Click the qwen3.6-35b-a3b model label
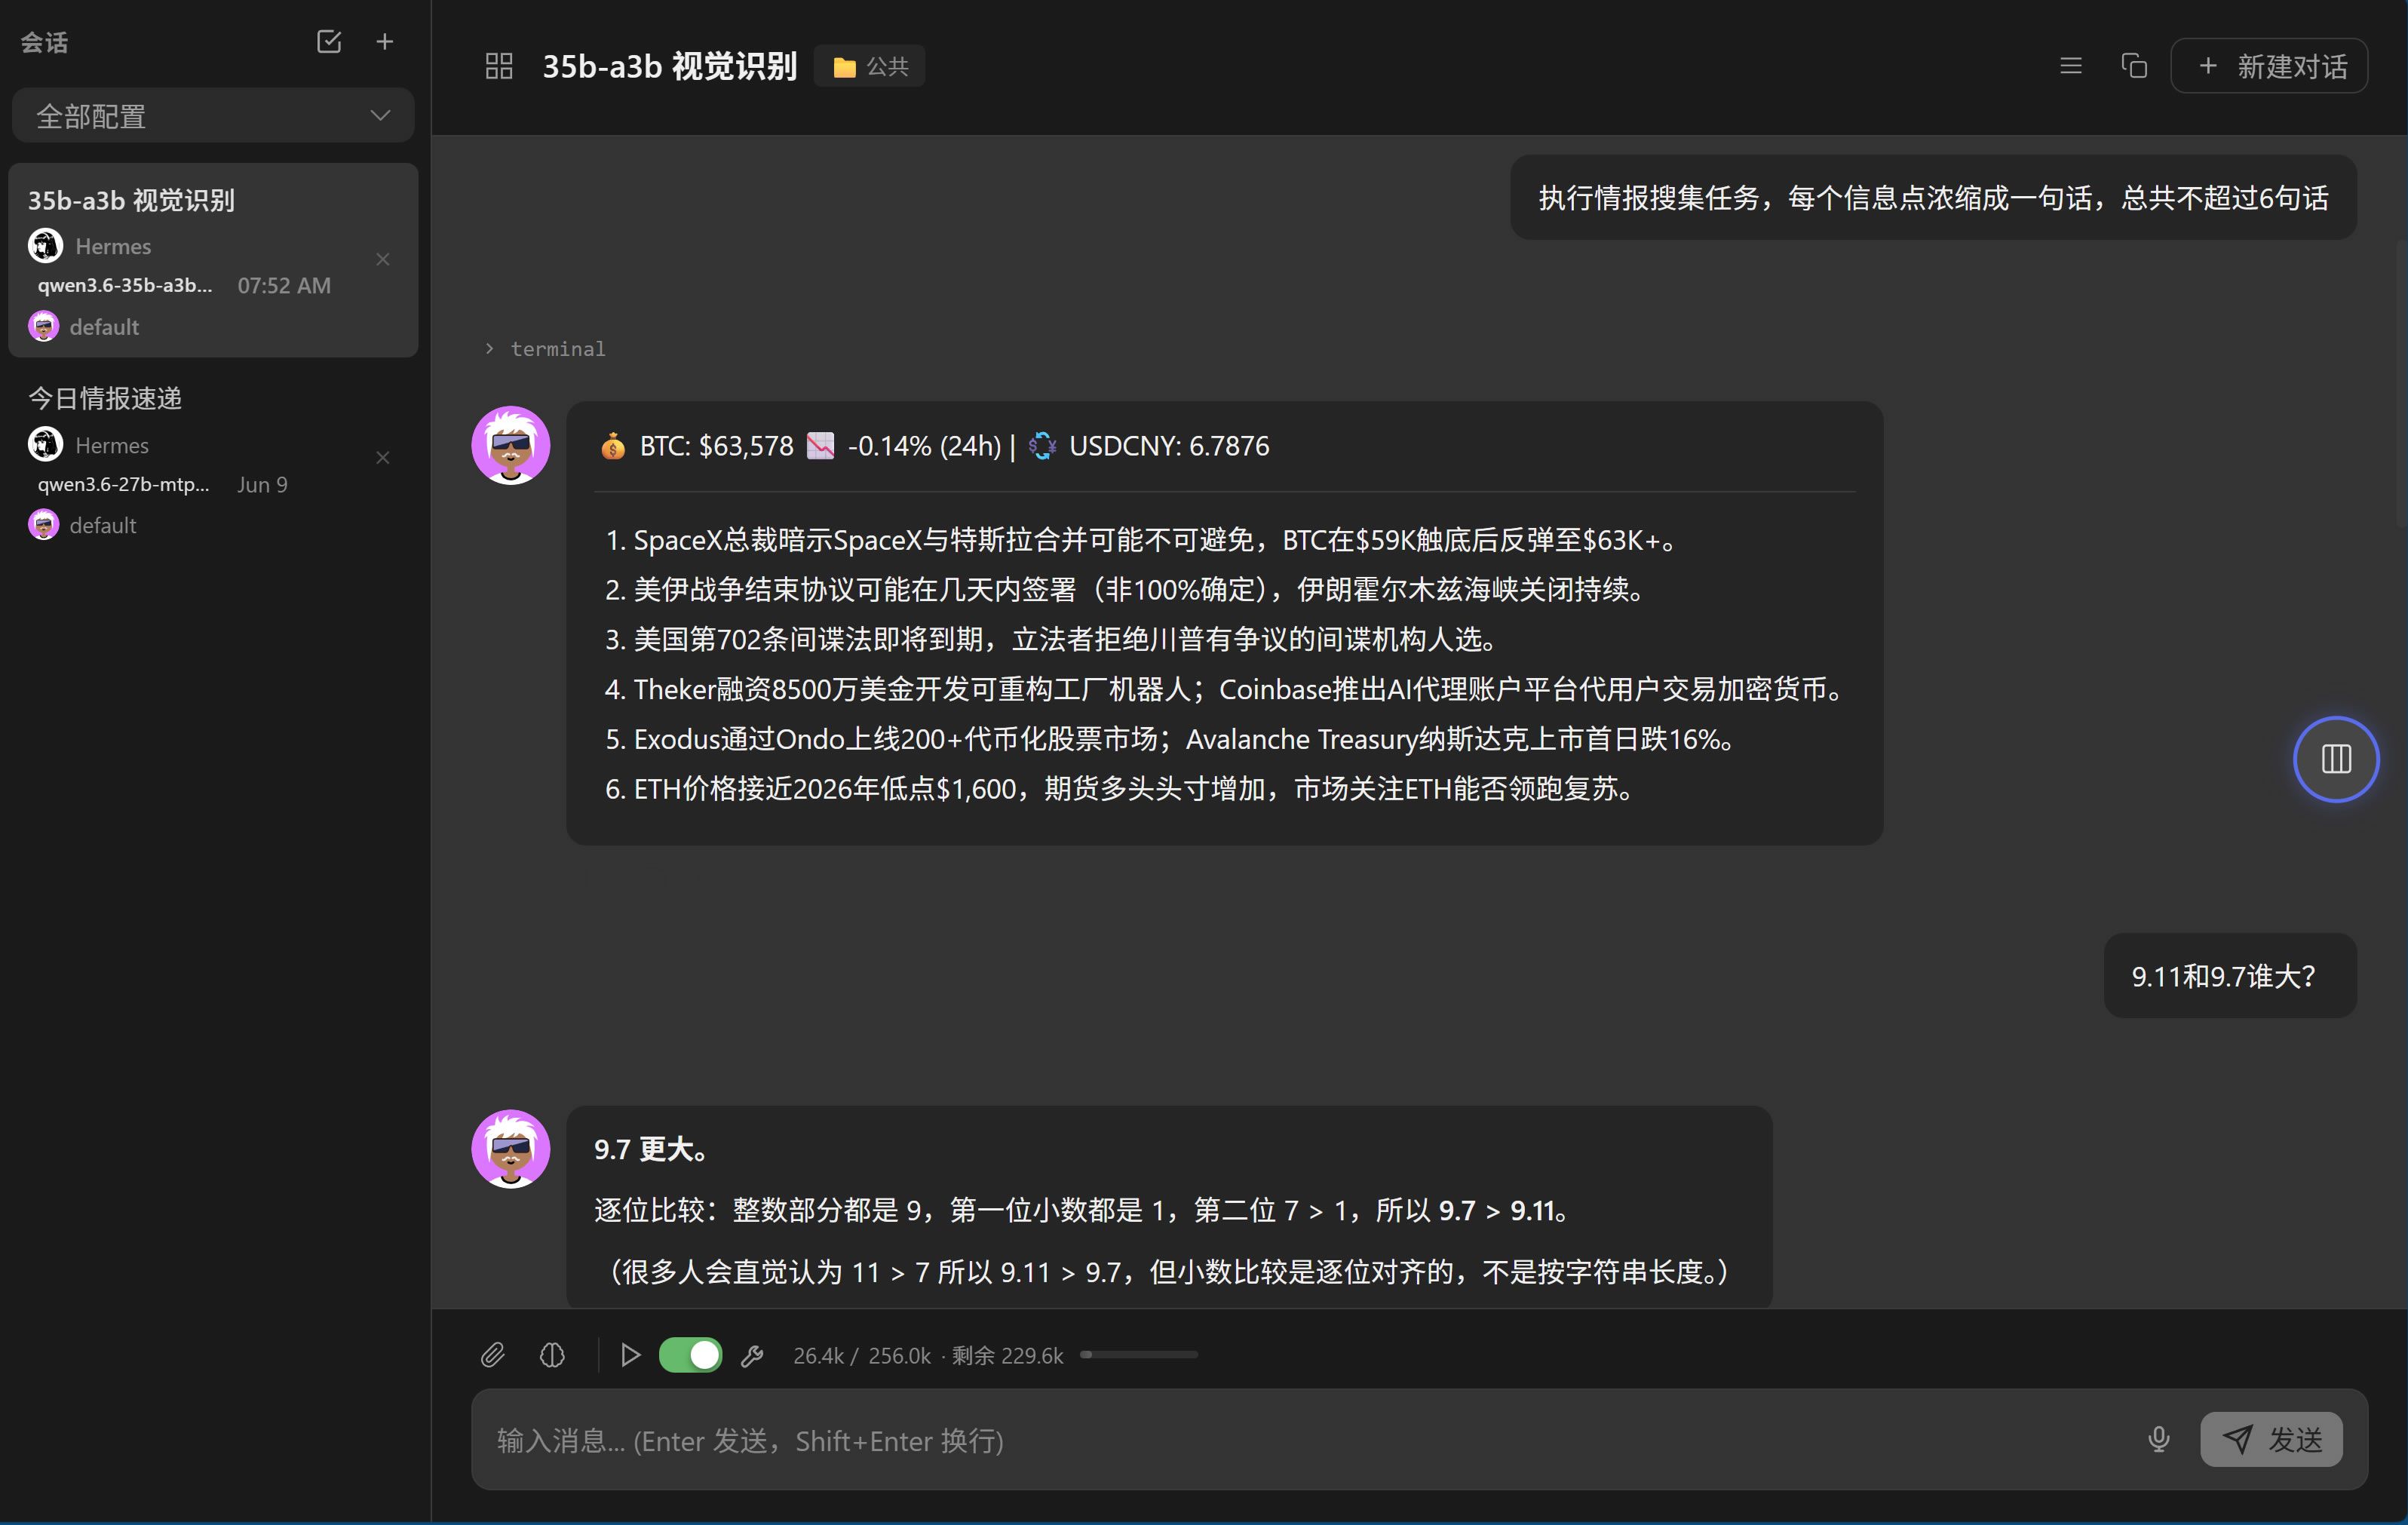2408x1525 pixels. click(x=125, y=285)
